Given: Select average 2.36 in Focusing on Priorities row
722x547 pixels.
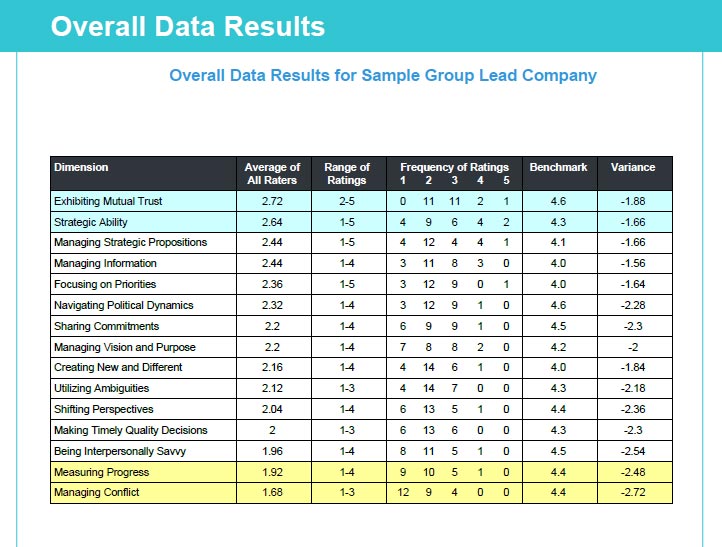Looking at the screenshot, I should tap(272, 284).
